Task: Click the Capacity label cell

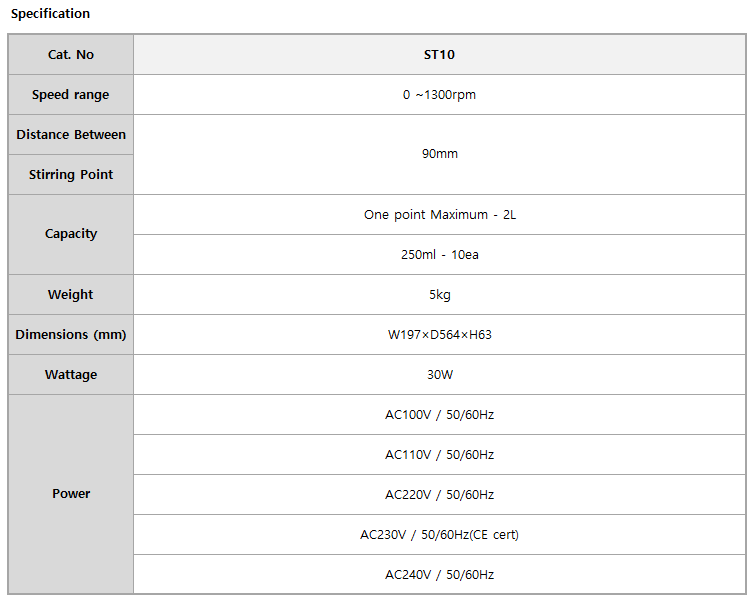Action: click(71, 234)
